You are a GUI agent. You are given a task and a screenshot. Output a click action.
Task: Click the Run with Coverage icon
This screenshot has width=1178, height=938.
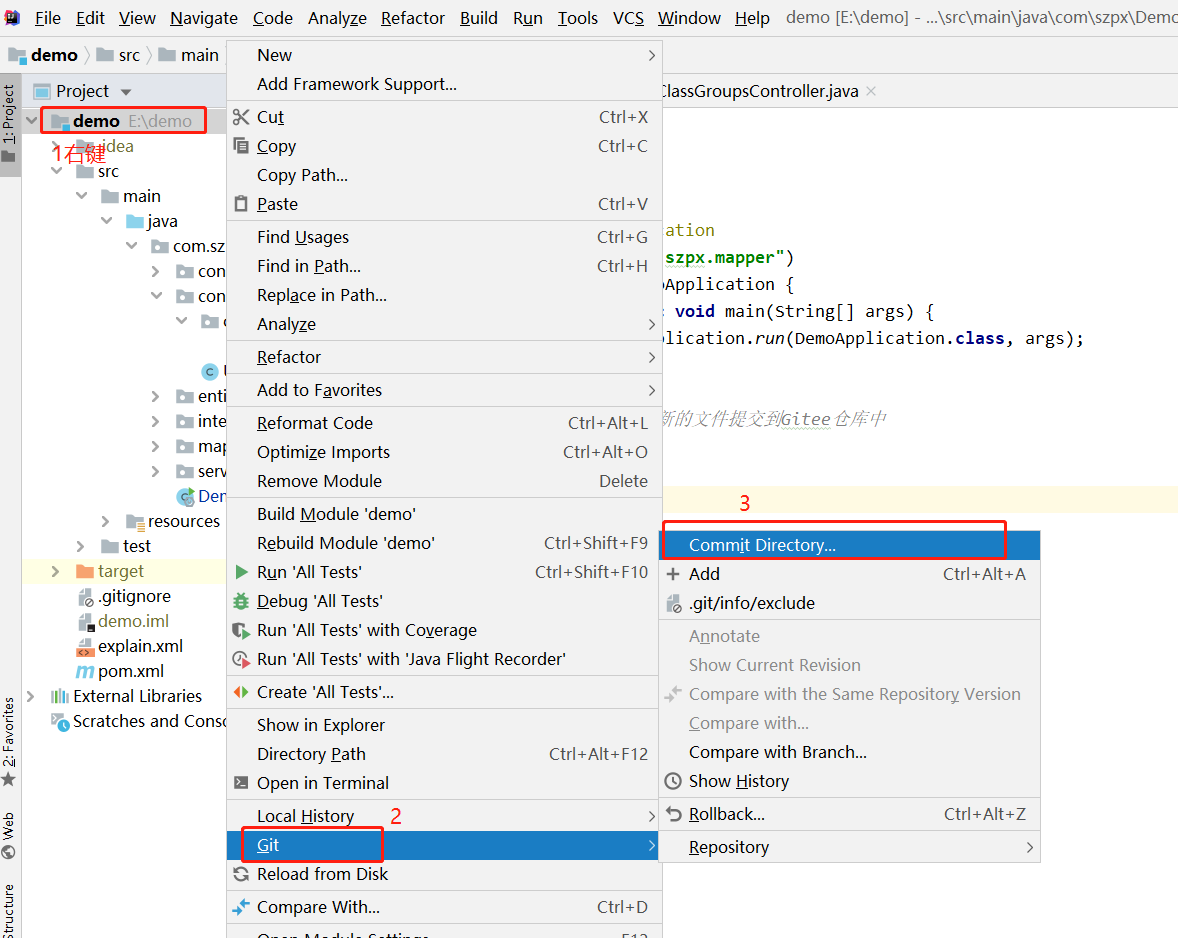pos(240,630)
